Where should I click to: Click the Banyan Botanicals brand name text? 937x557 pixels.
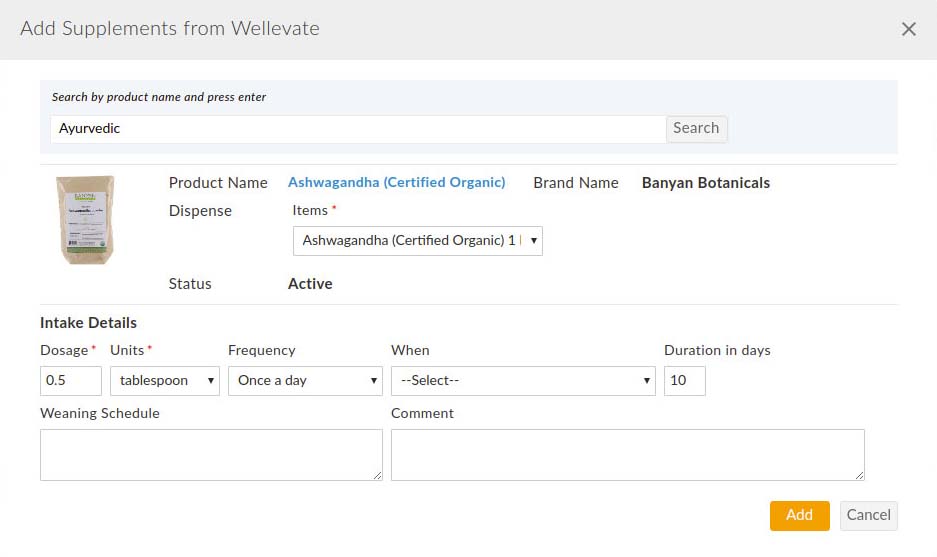pyautogui.click(x=706, y=183)
